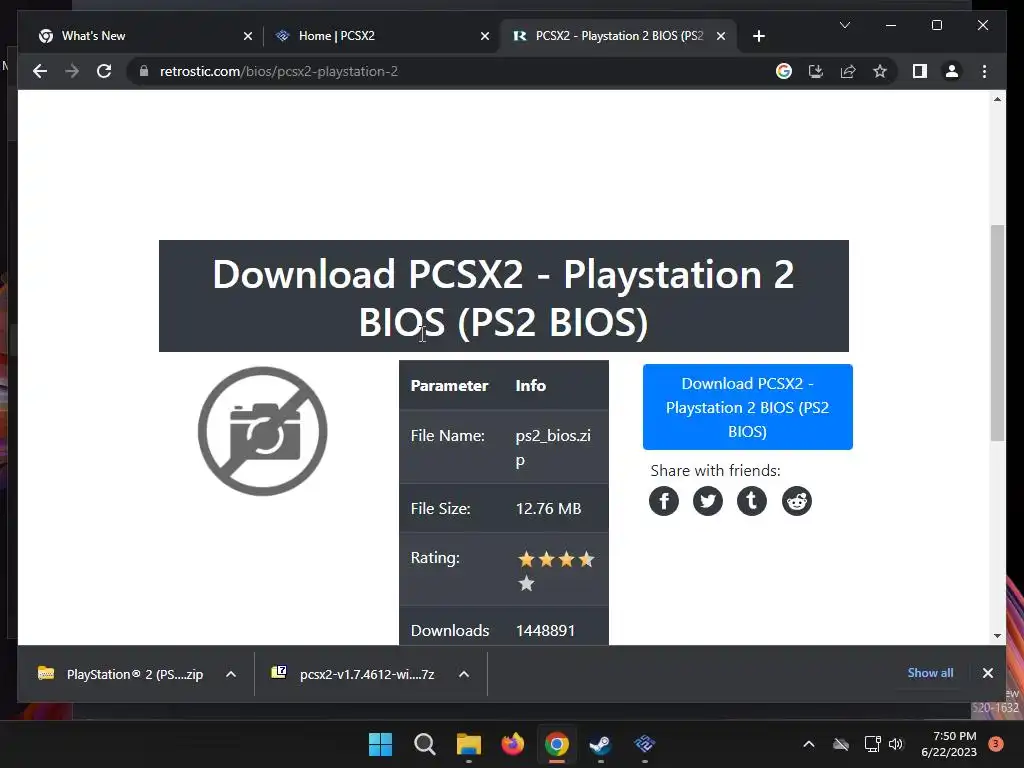Show all downloads
The height and width of the screenshot is (768, 1024).
coord(930,673)
